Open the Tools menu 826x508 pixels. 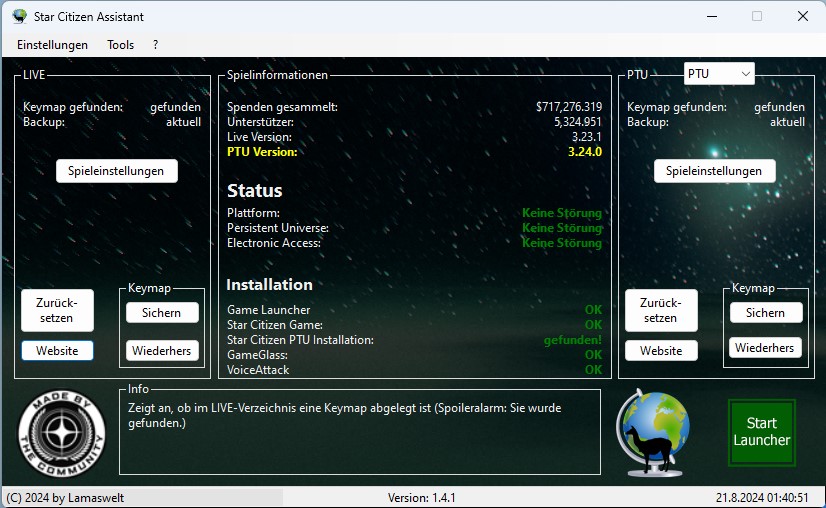[120, 45]
